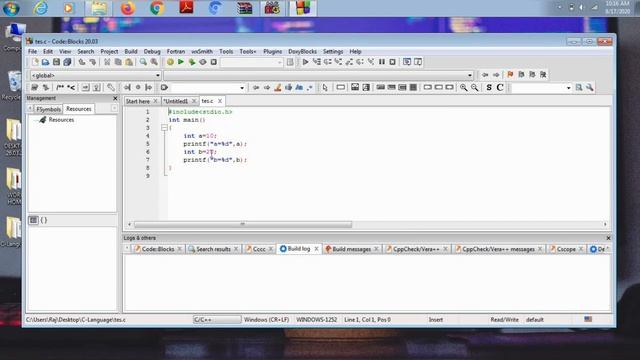The image size is (640, 360).
Task: Click the jump forward arrow near bookmarks
Action: click(x=496, y=75)
